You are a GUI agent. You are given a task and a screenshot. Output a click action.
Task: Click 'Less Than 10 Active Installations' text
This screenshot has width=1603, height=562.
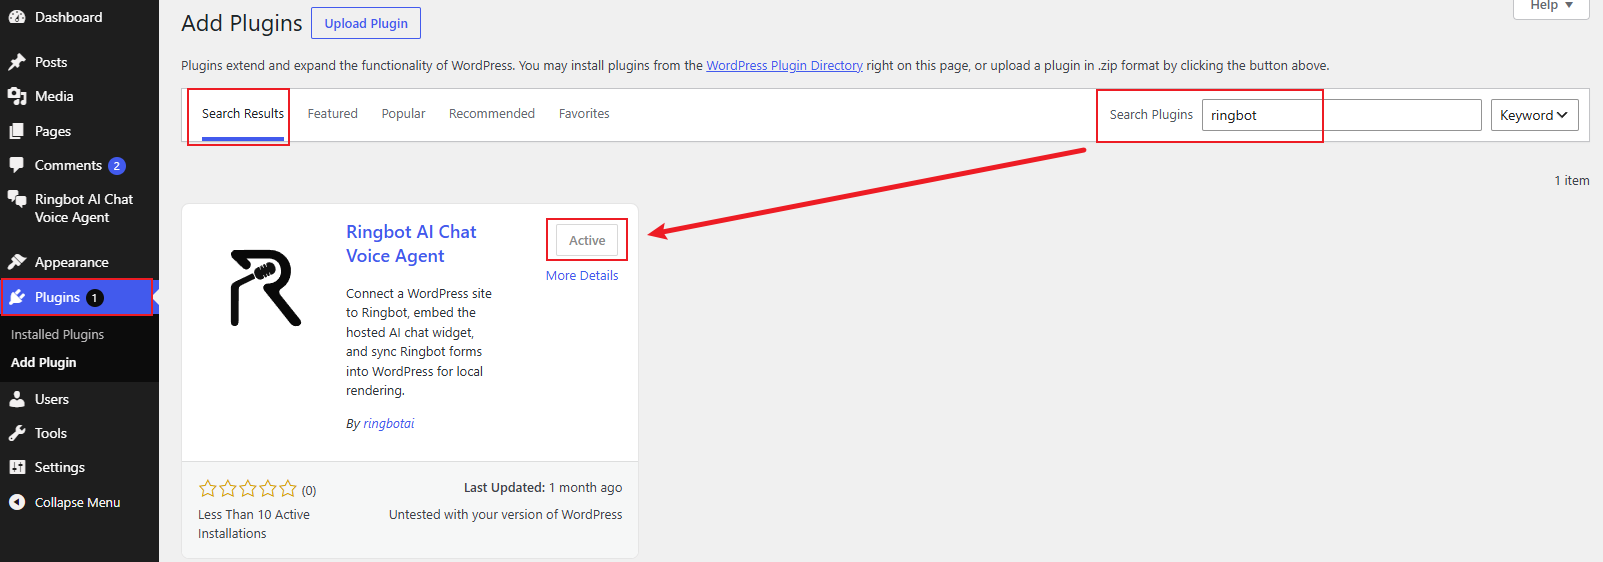254,524
